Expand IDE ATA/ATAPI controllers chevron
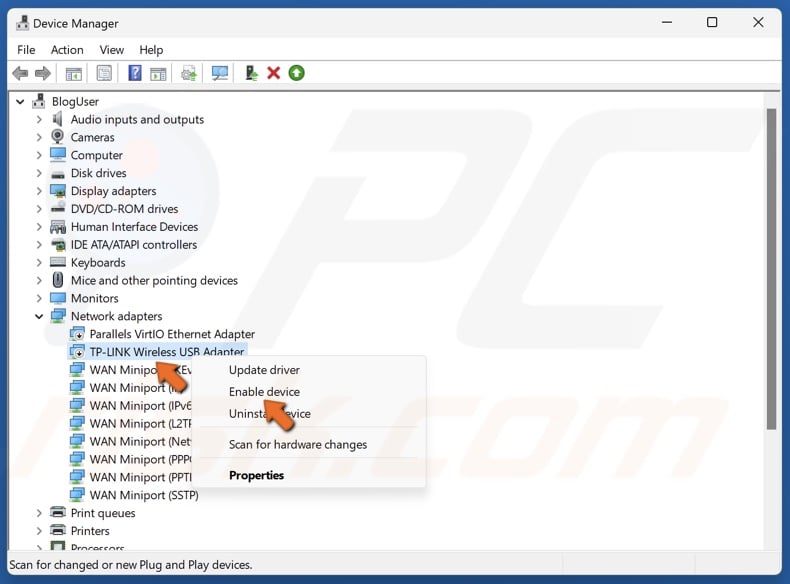Screen dimensions: 790x584 pos(39,244)
